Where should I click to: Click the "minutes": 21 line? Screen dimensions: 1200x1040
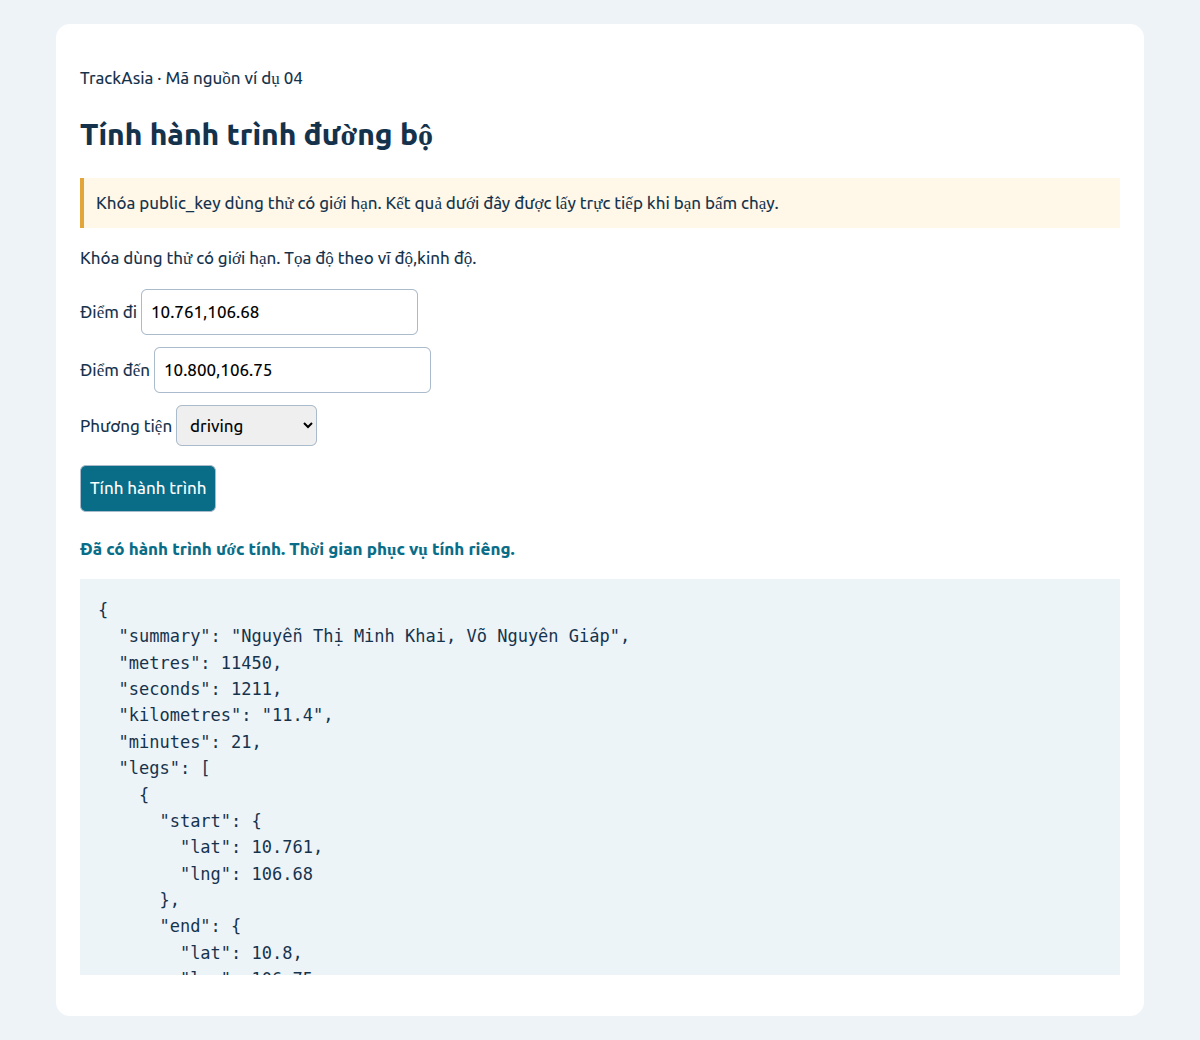point(190,742)
